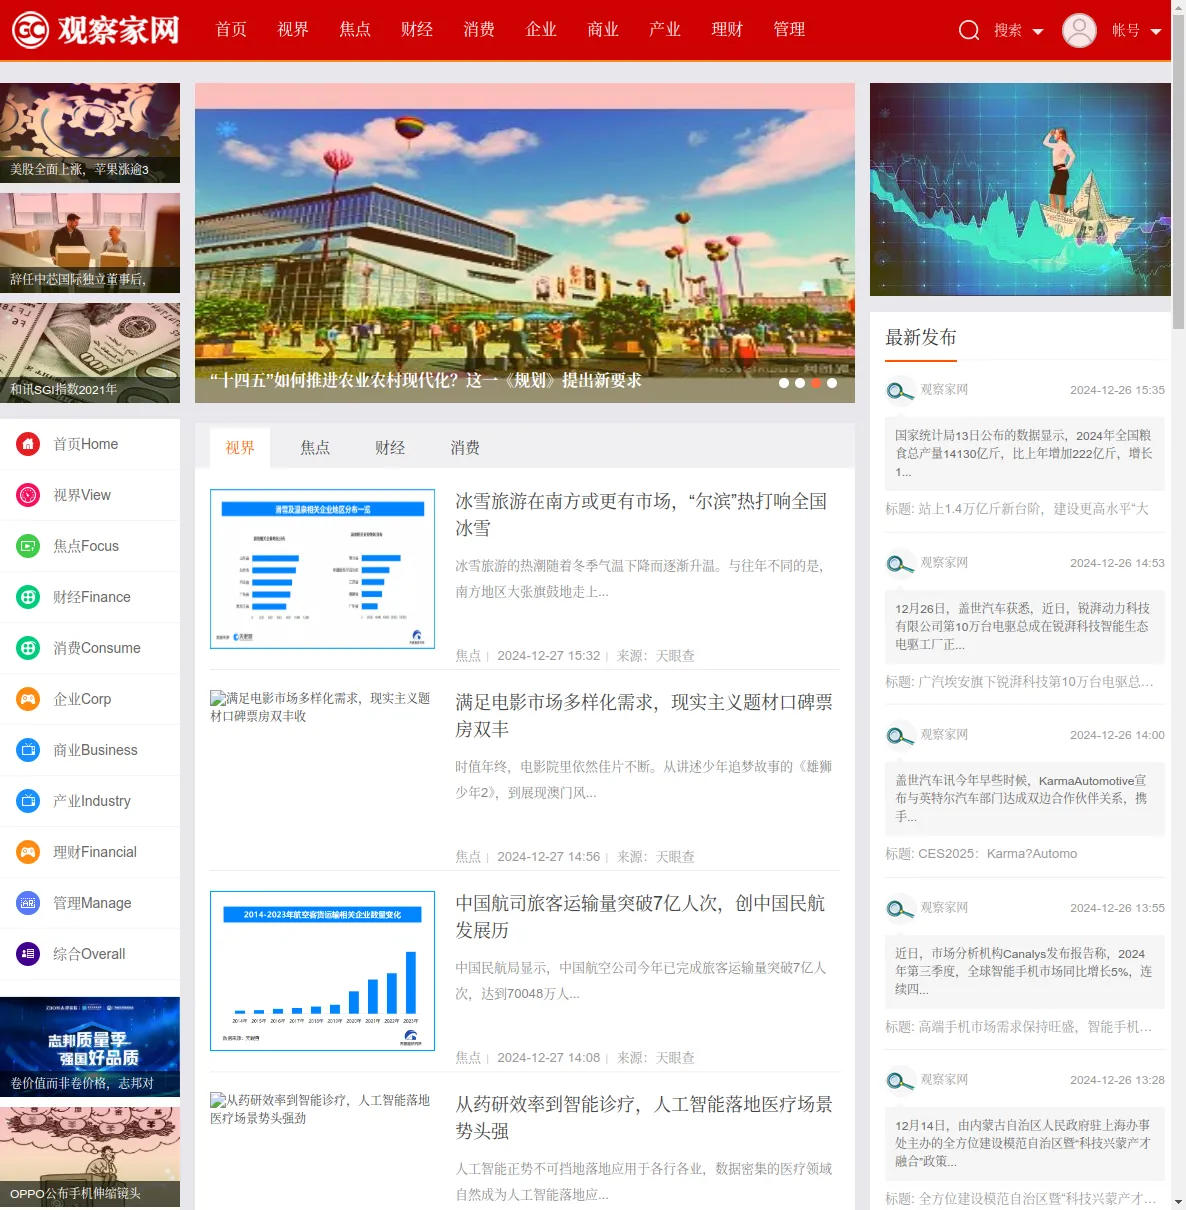Screen dimensions: 1186x1210
Task: Open CES2025 Karma post title
Action: (x=981, y=854)
